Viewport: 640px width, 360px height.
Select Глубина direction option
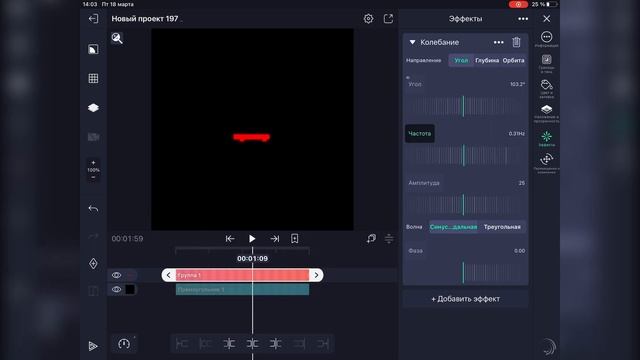(487, 60)
